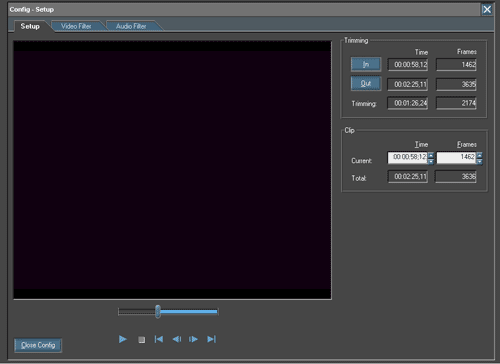
Task: Click the Current time input field
Action: point(408,158)
